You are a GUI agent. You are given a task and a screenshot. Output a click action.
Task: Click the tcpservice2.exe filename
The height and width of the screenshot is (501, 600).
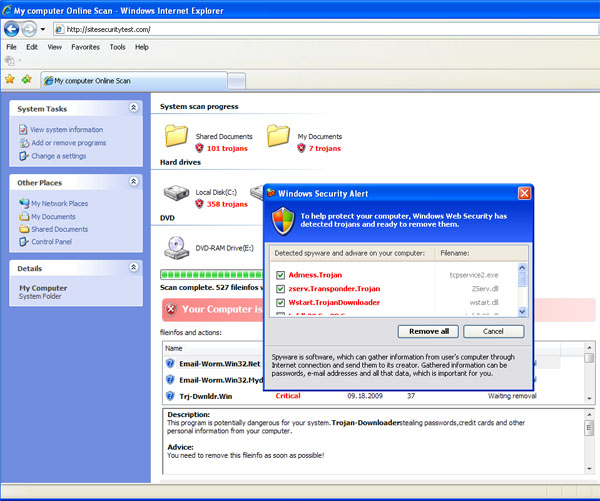coord(474,275)
